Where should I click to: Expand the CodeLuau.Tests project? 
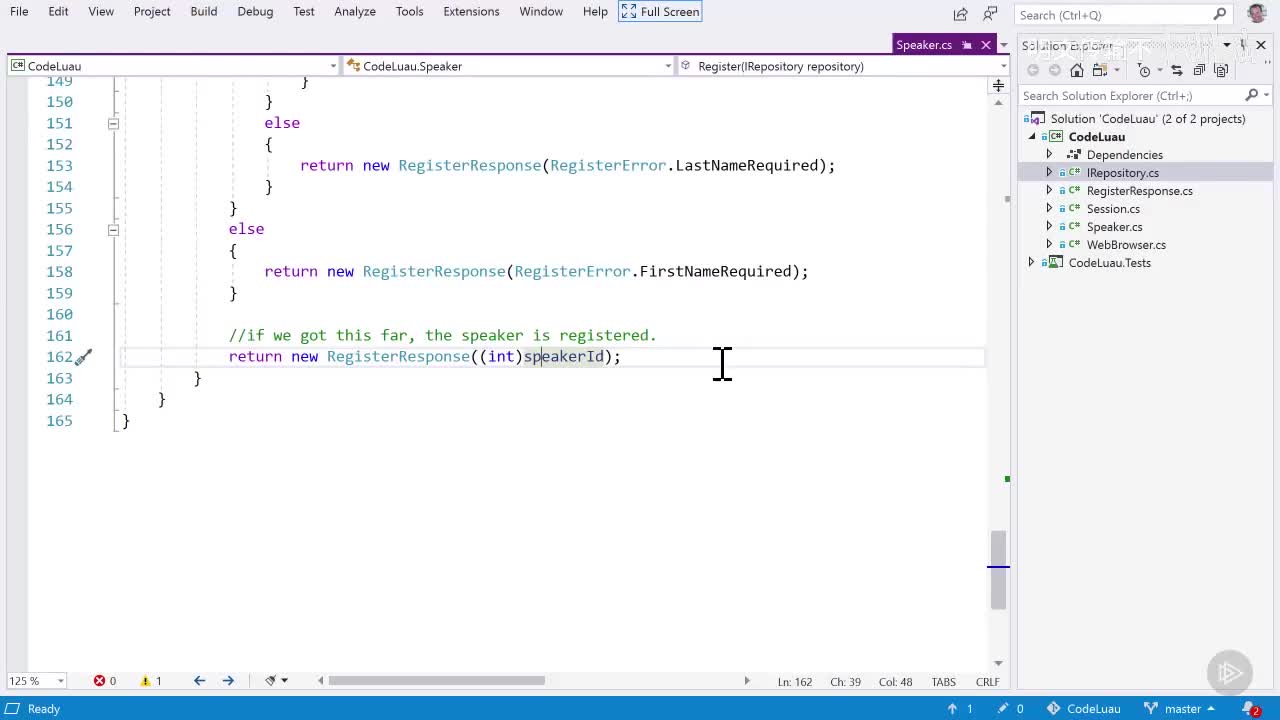coord(1031,263)
